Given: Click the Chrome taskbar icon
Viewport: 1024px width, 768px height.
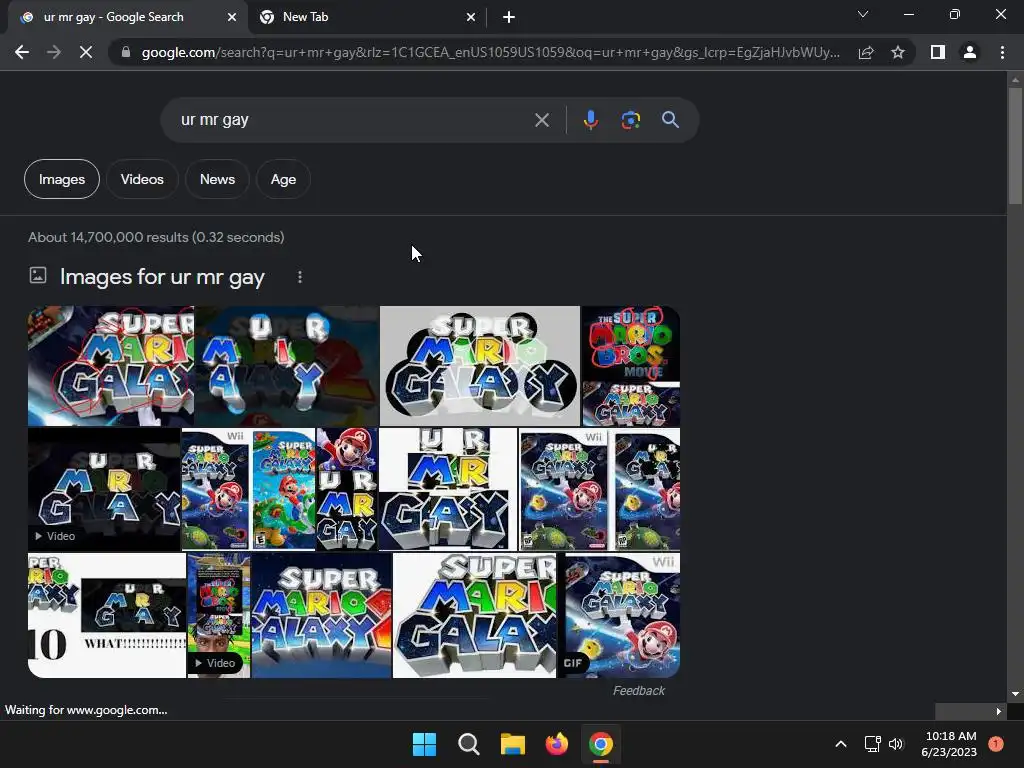Looking at the screenshot, I should (x=601, y=744).
